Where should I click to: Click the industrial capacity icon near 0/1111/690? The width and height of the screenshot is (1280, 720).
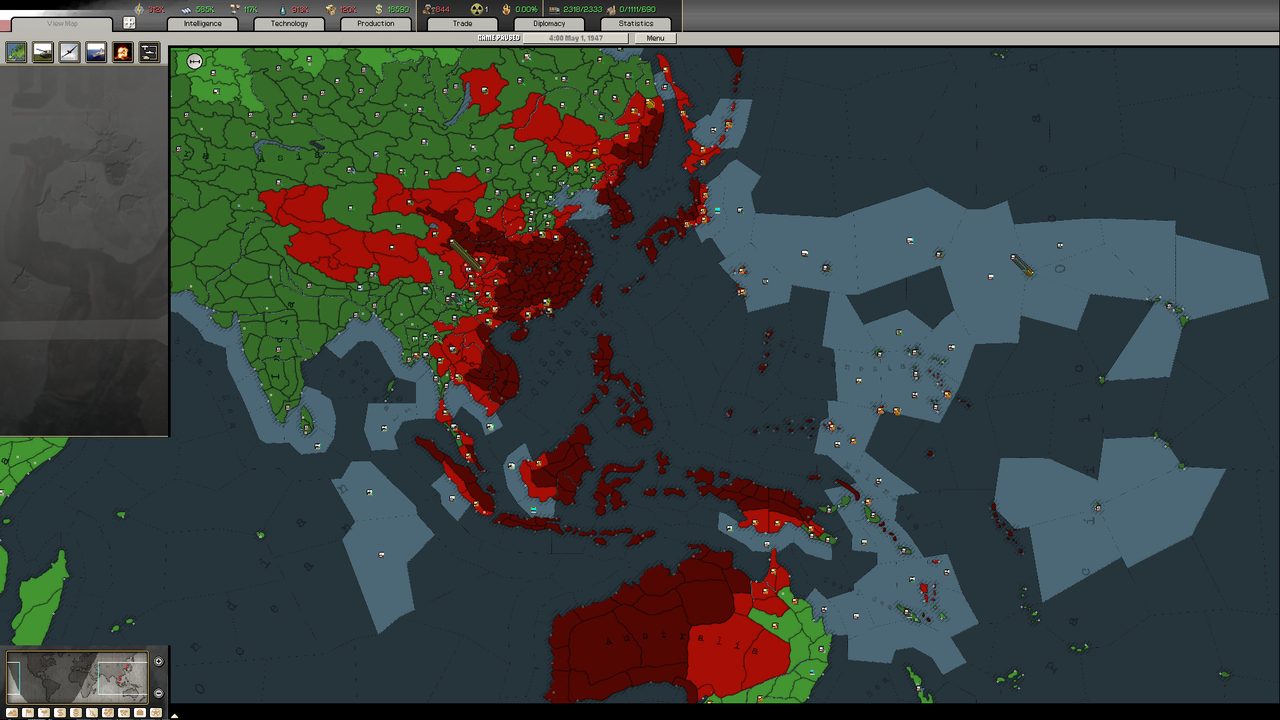tap(610, 9)
